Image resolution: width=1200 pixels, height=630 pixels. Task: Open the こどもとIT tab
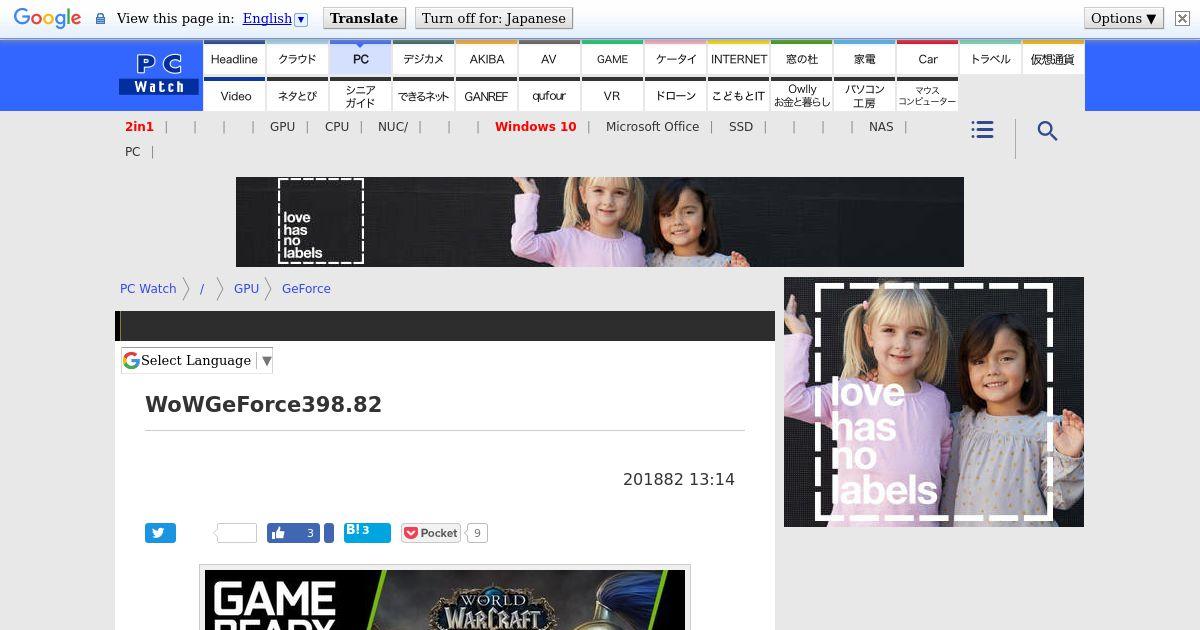click(x=738, y=95)
